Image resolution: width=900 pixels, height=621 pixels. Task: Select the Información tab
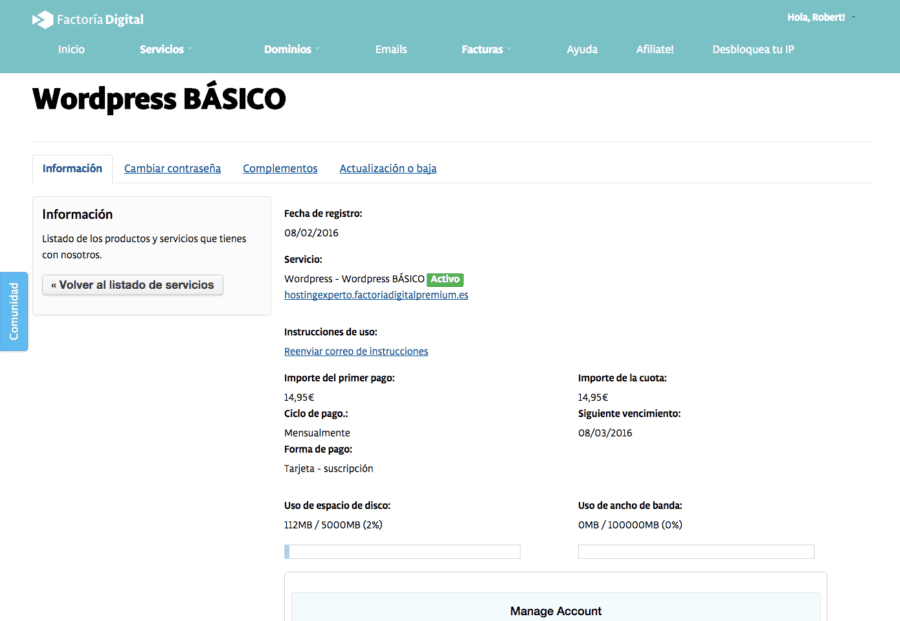(72, 169)
